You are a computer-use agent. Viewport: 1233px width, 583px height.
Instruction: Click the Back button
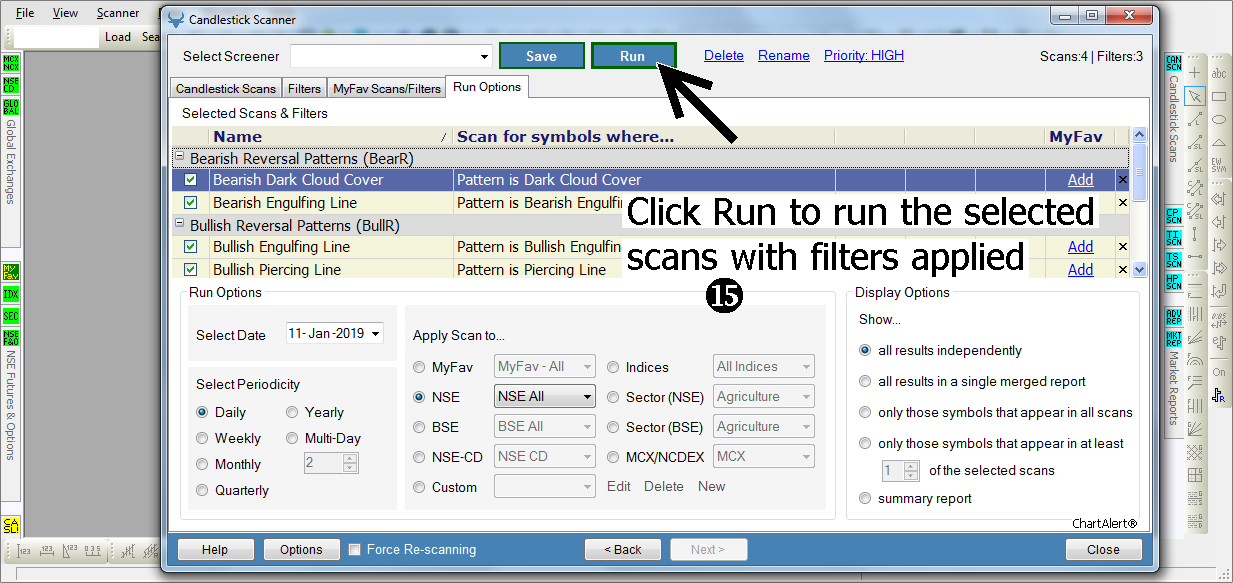pos(625,549)
